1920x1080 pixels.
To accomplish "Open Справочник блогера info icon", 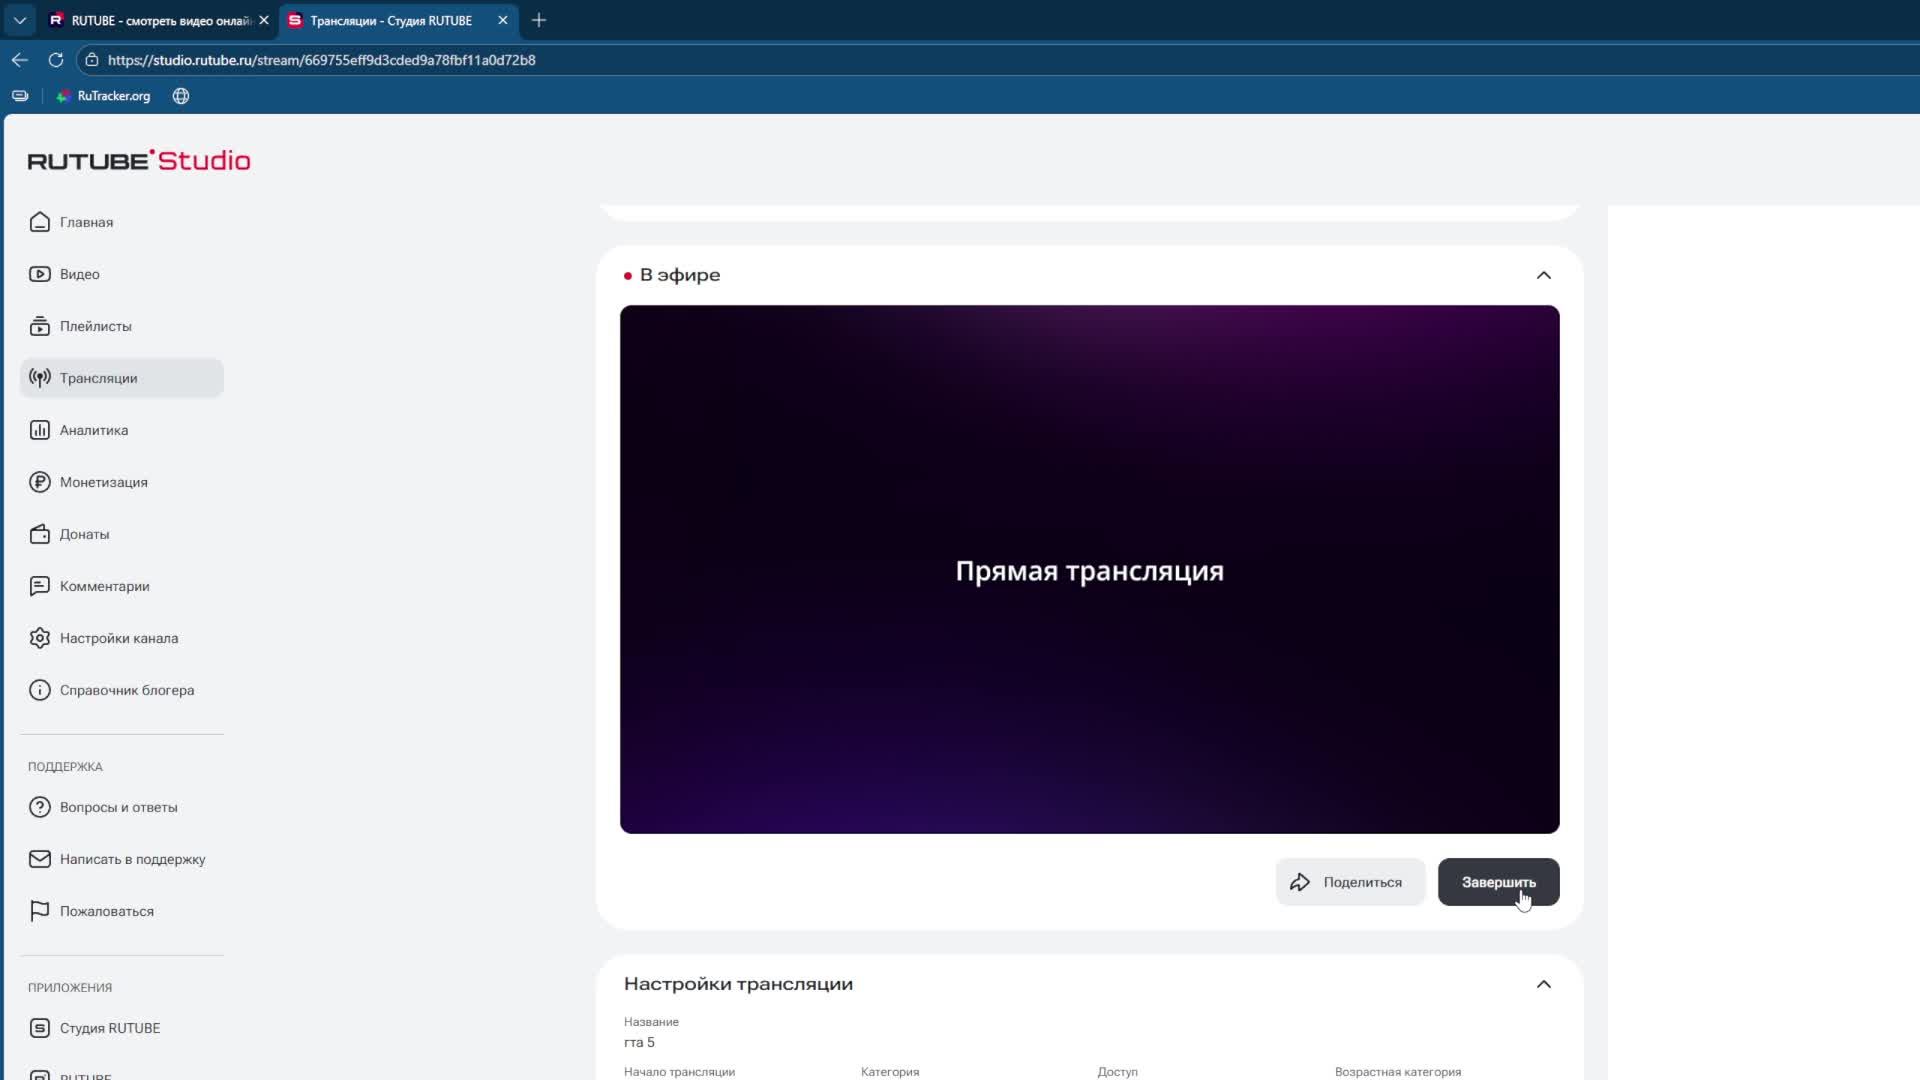I will [40, 690].
